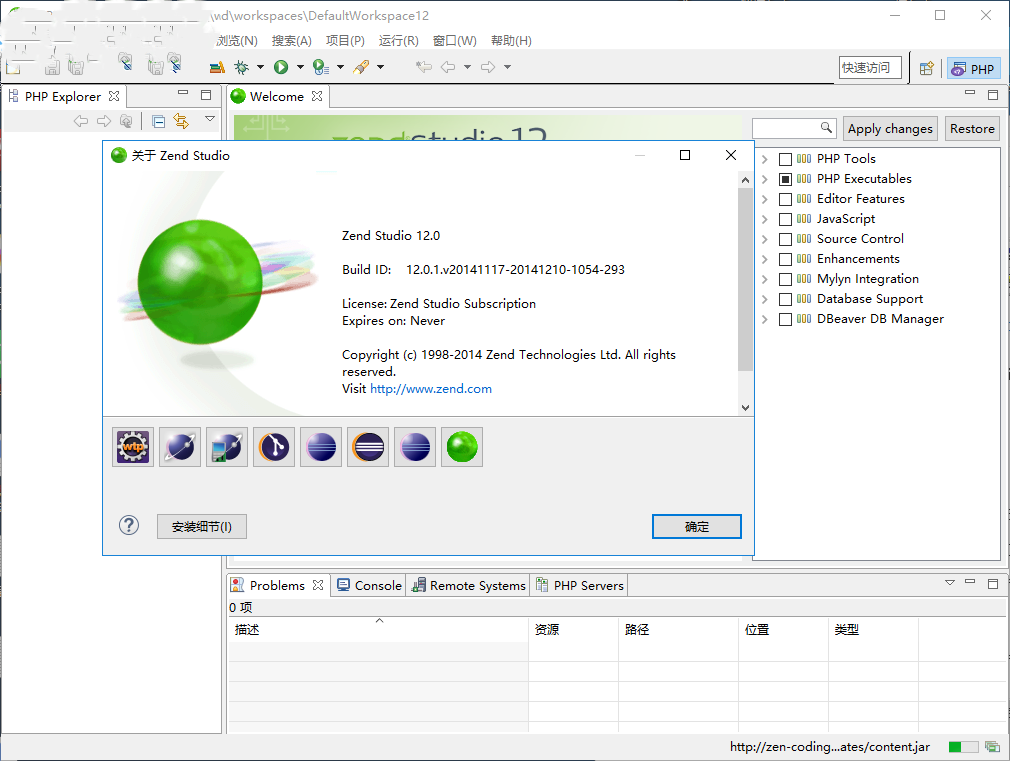Expand the Source Control tree node
Image resolution: width=1010 pixels, height=761 pixels.
coord(765,239)
